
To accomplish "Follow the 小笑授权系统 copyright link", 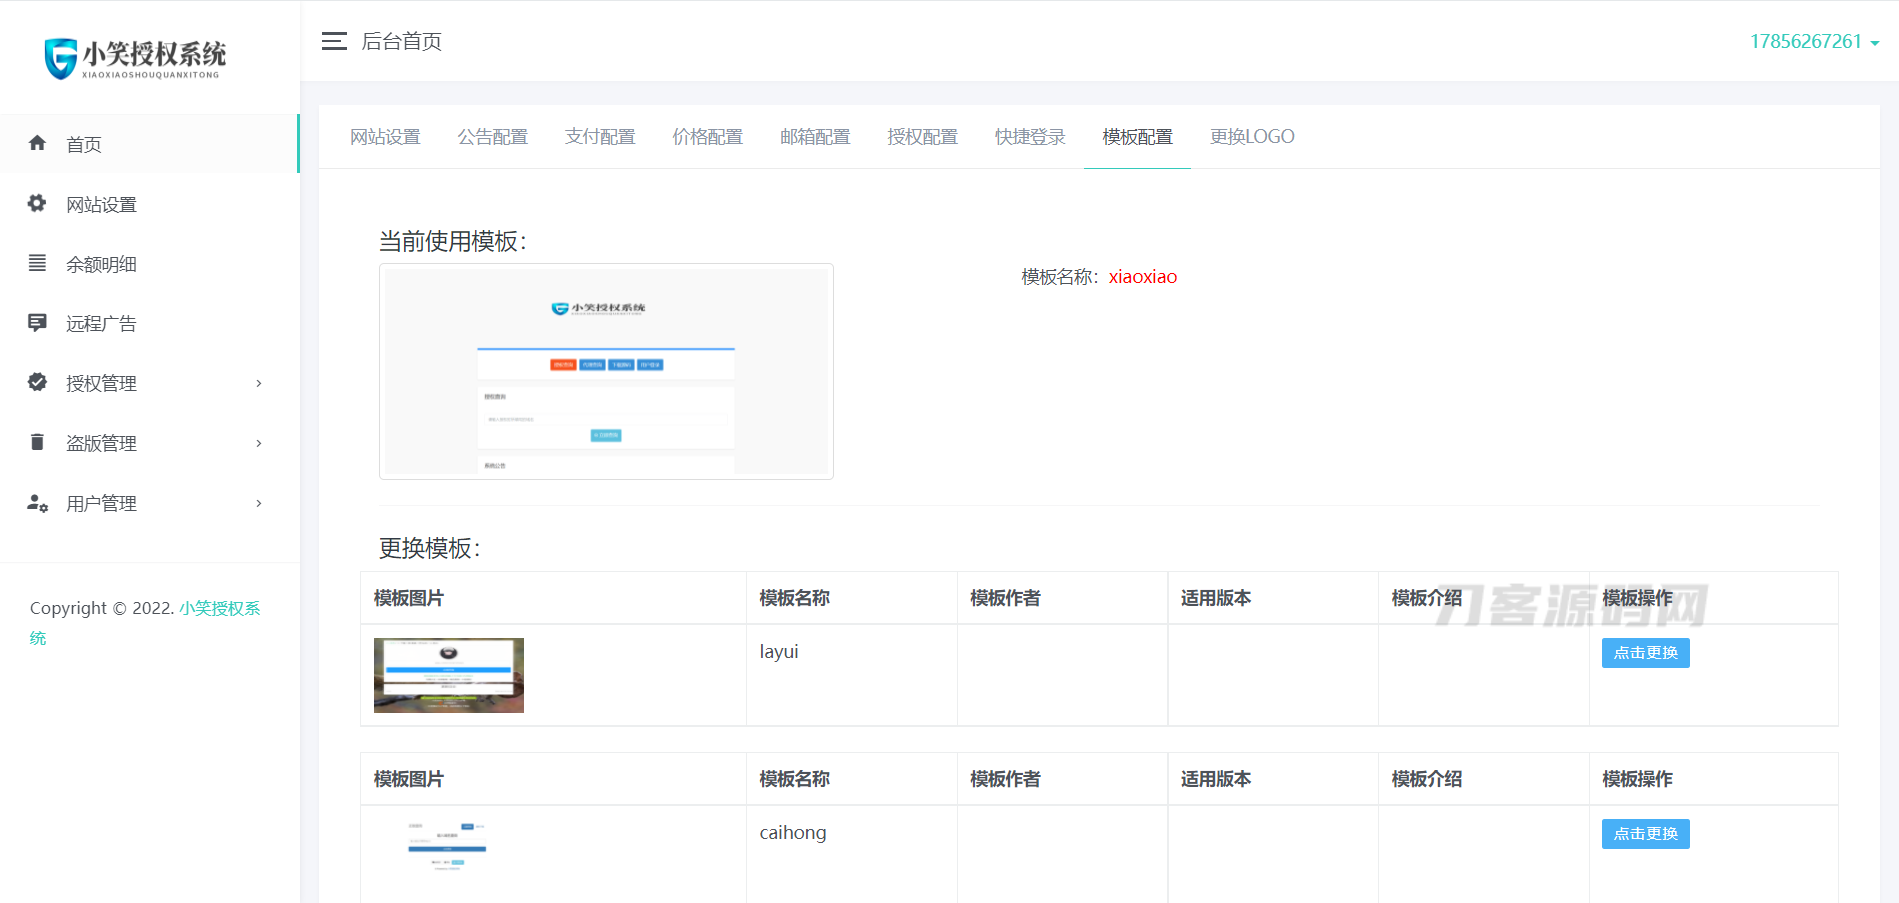I will point(219,608).
